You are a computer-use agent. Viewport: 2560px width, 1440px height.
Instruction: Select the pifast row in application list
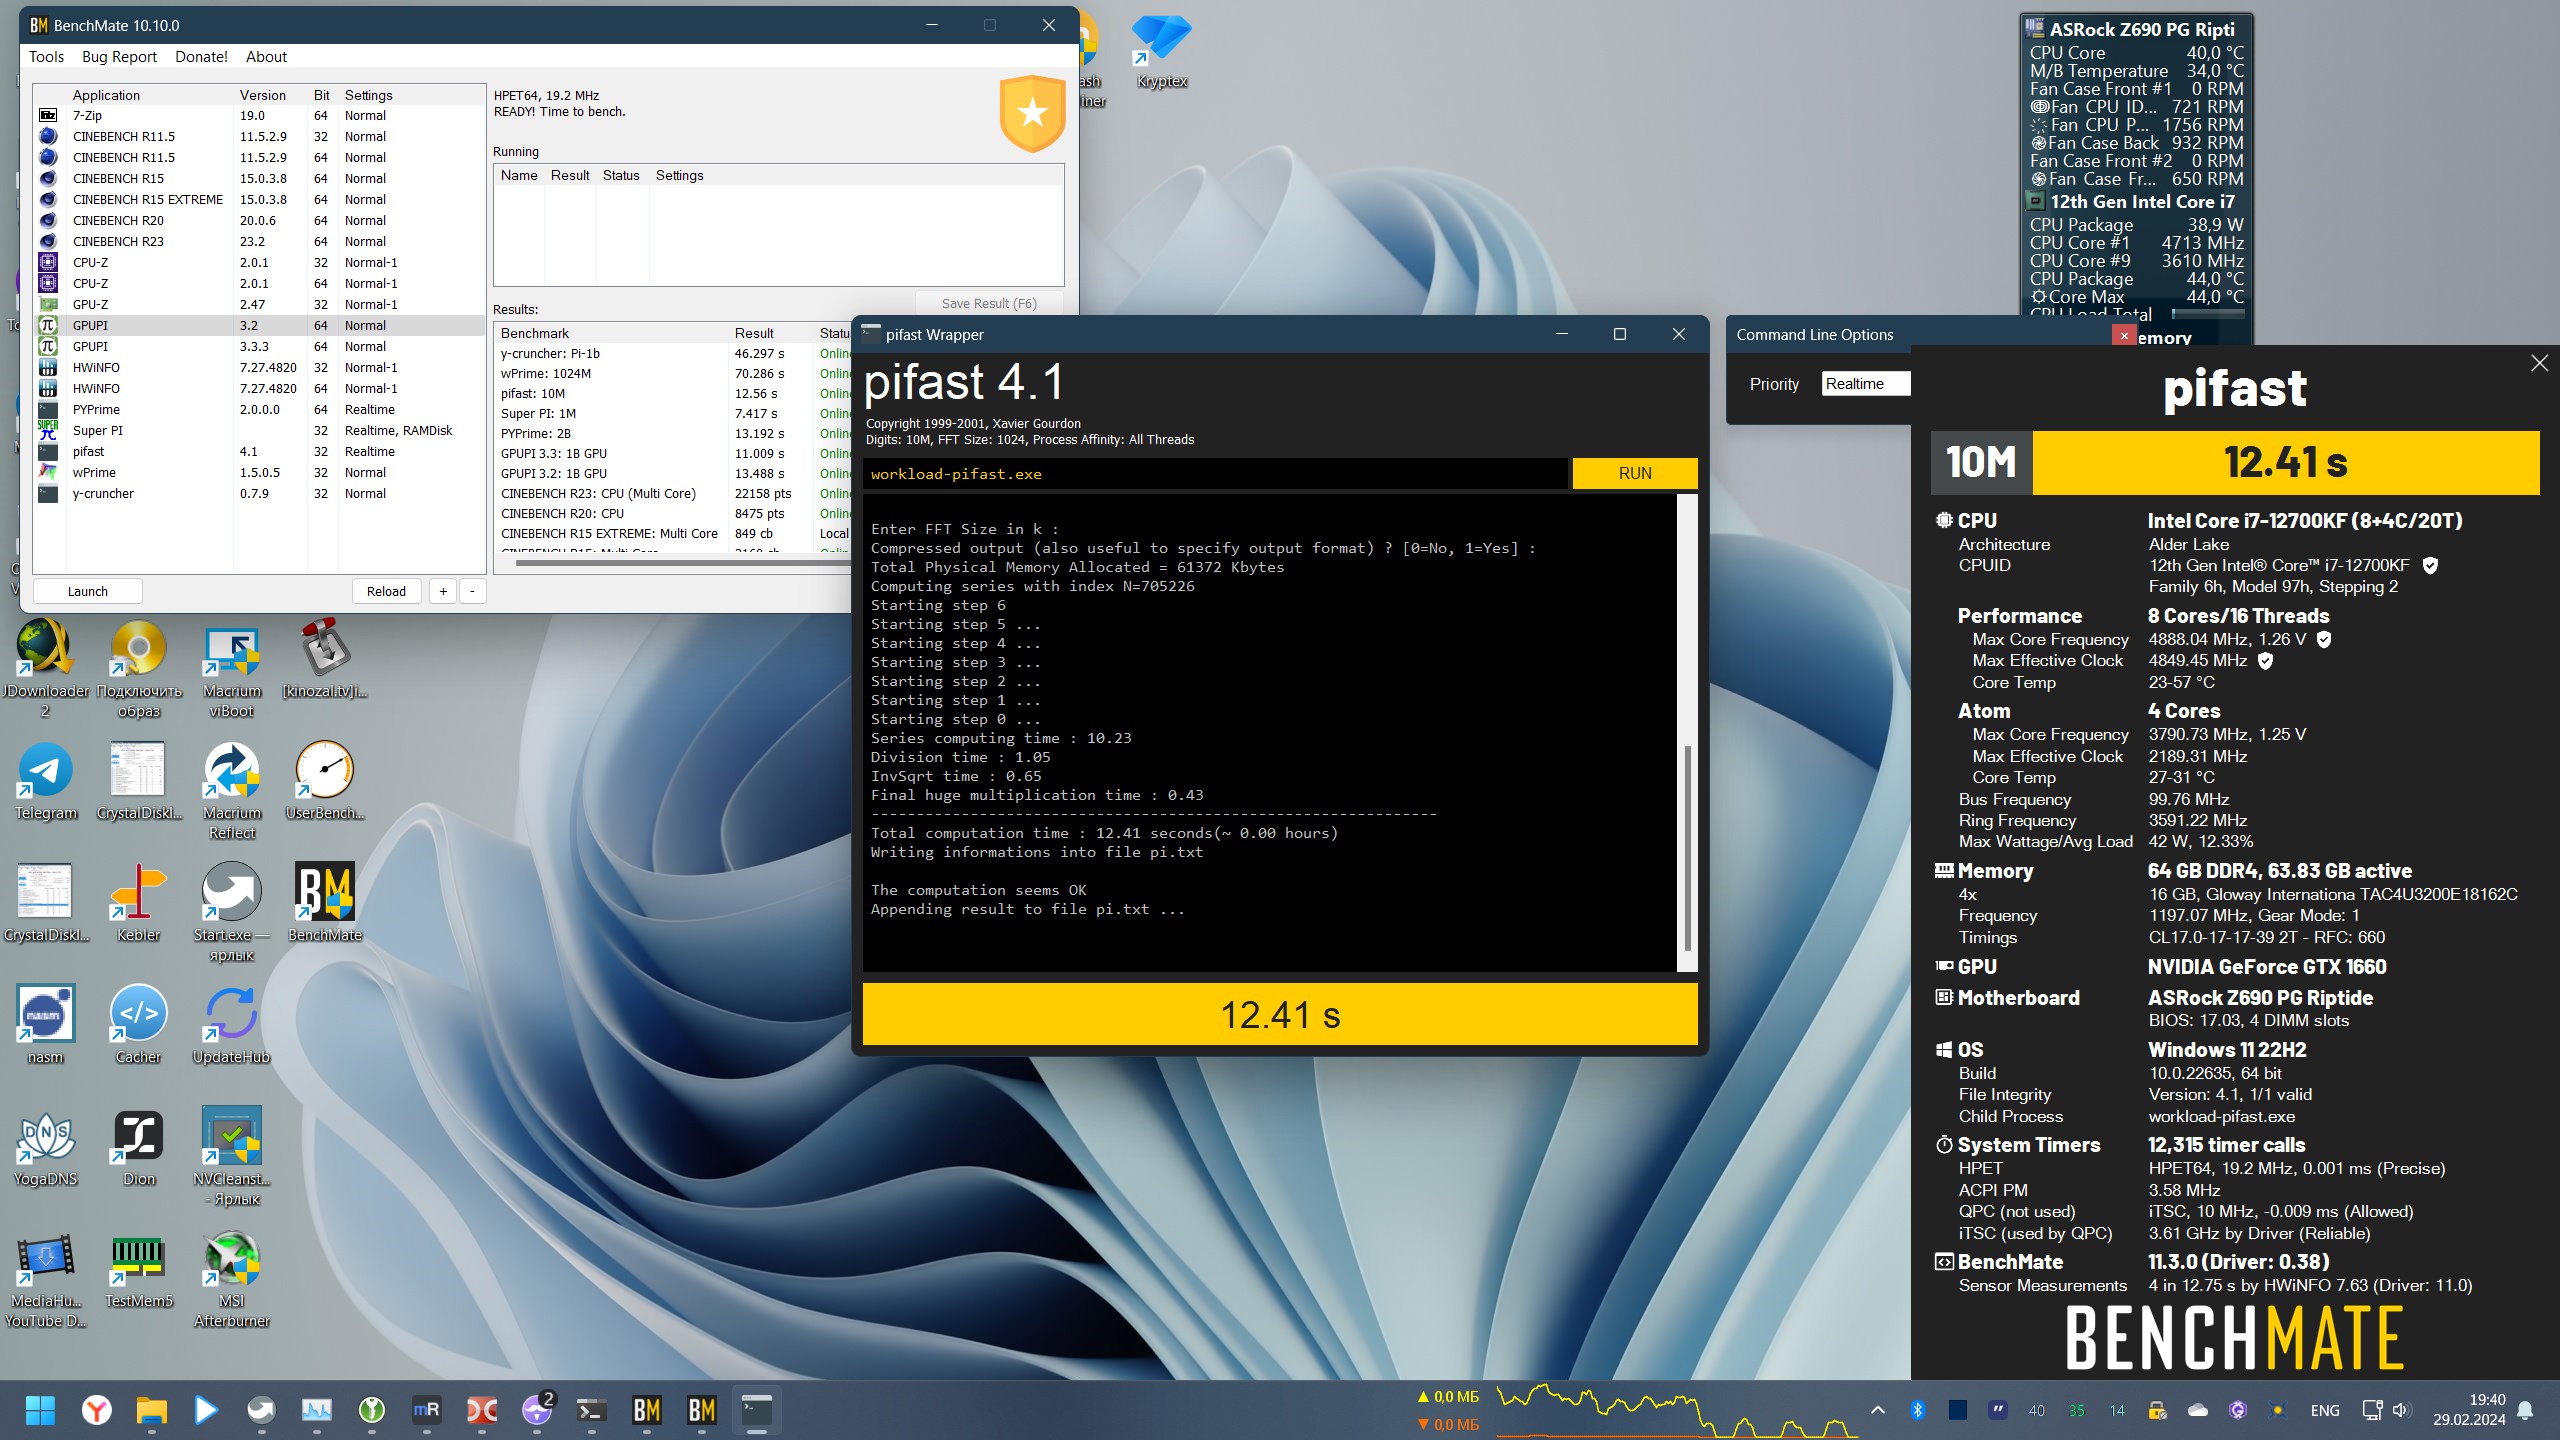[258, 451]
